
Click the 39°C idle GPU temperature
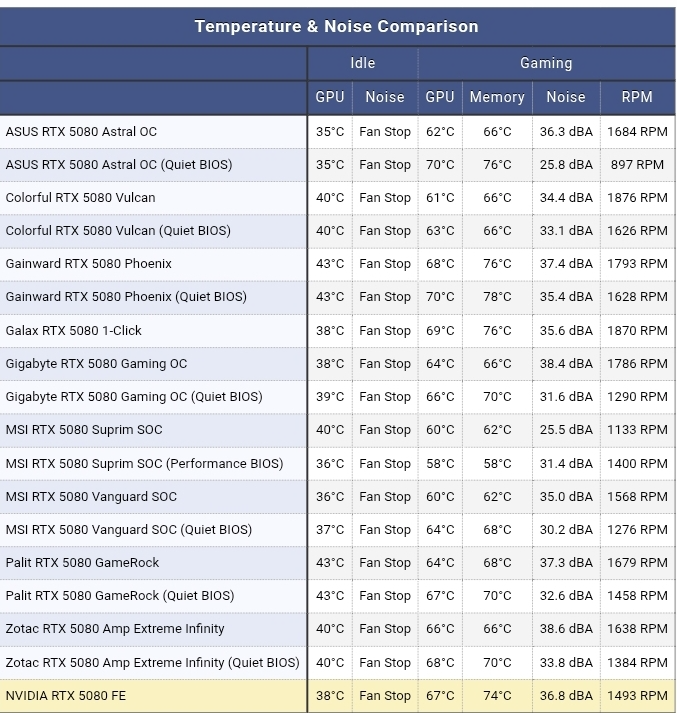[x=330, y=397]
